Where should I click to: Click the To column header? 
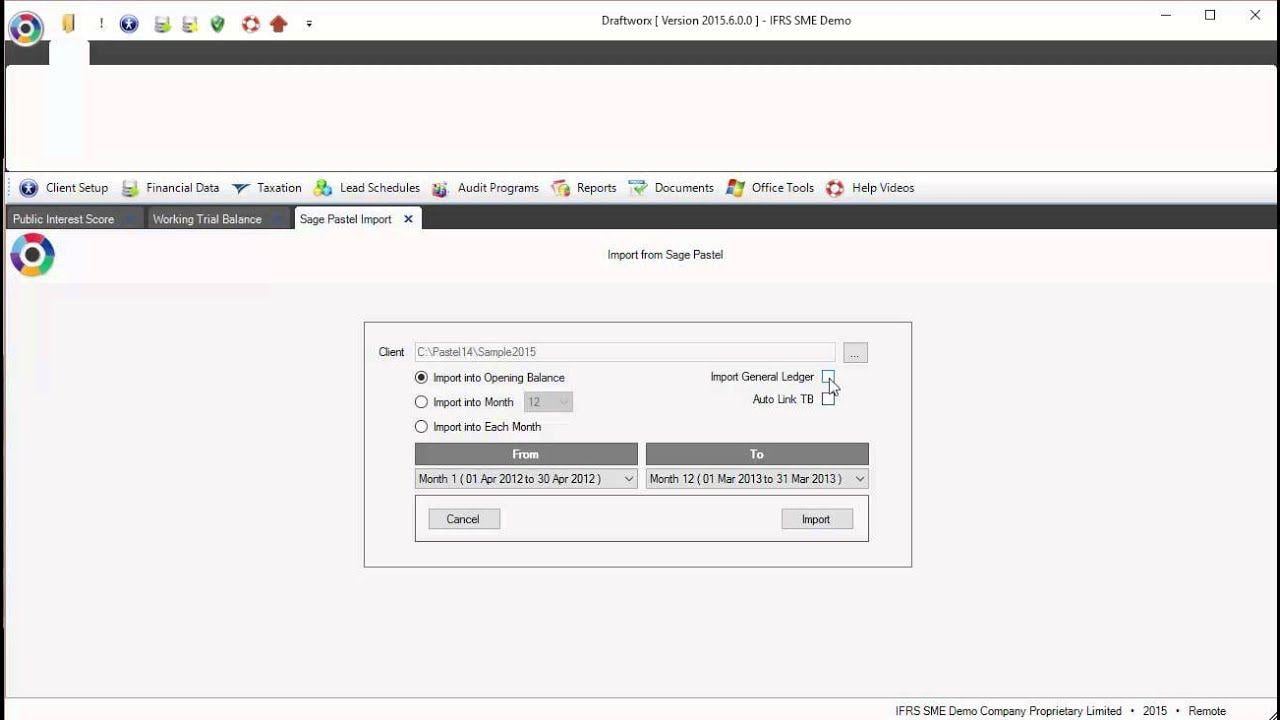coord(757,454)
